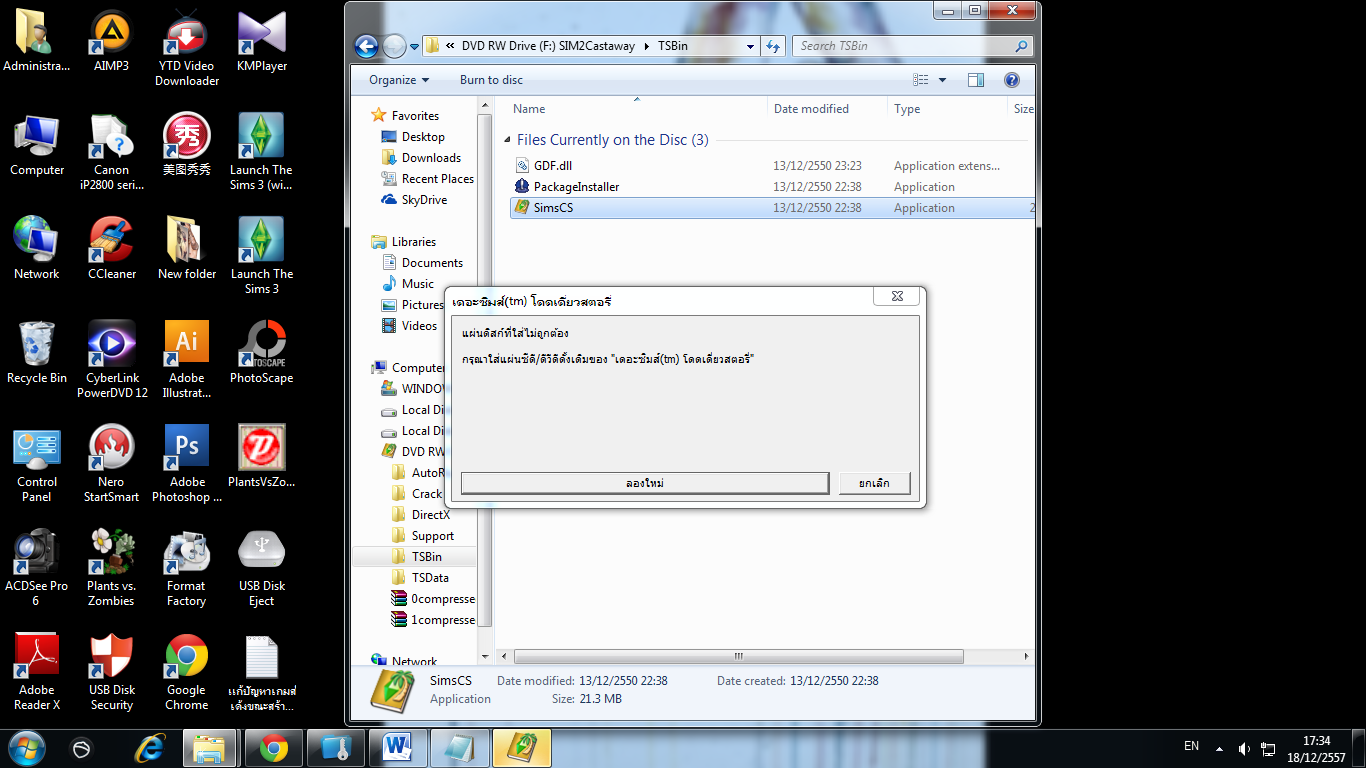Image resolution: width=1366 pixels, height=768 pixels.
Task: Select the TSData folder in tree
Action: coord(430,578)
